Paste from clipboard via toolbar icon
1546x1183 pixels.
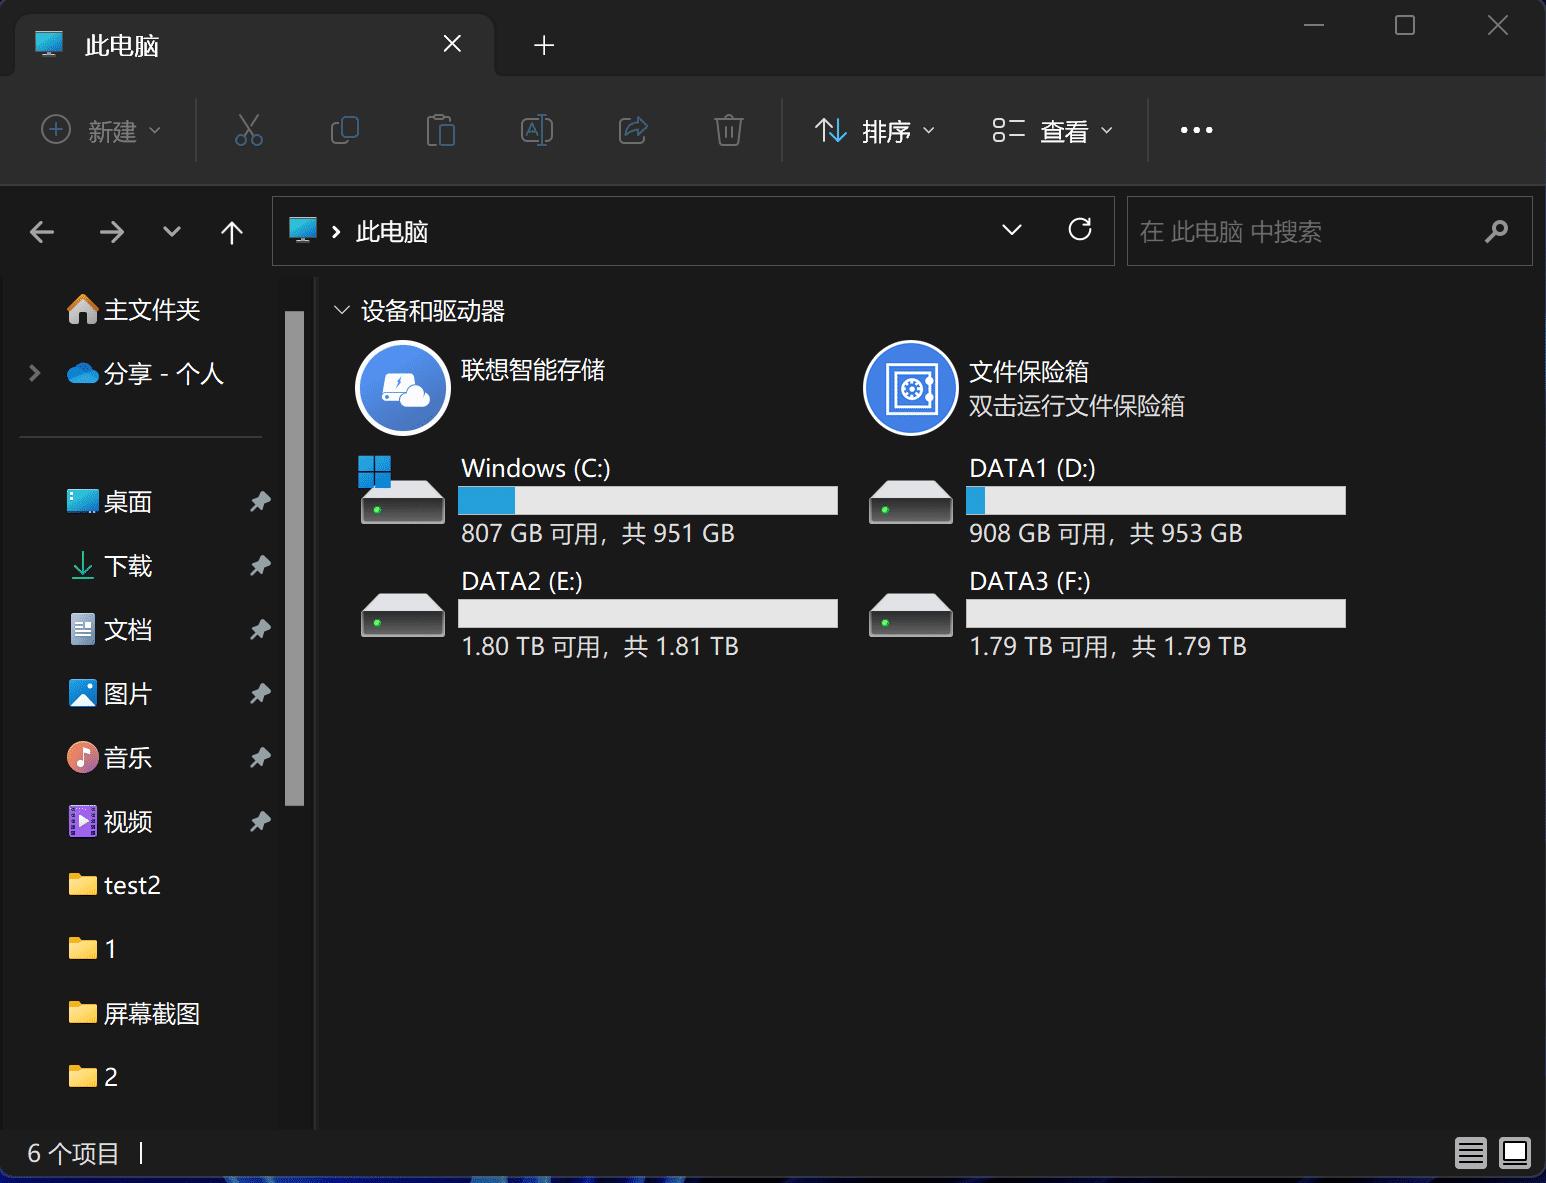pos(440,130)
